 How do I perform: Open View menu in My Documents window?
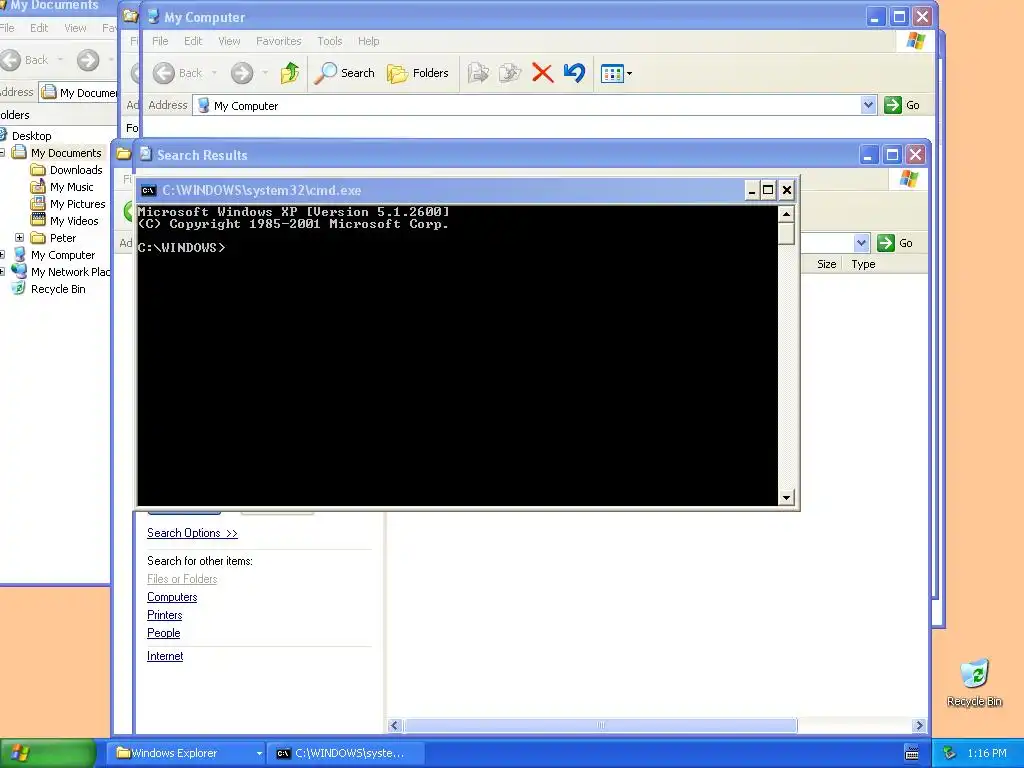pos(75,28)
